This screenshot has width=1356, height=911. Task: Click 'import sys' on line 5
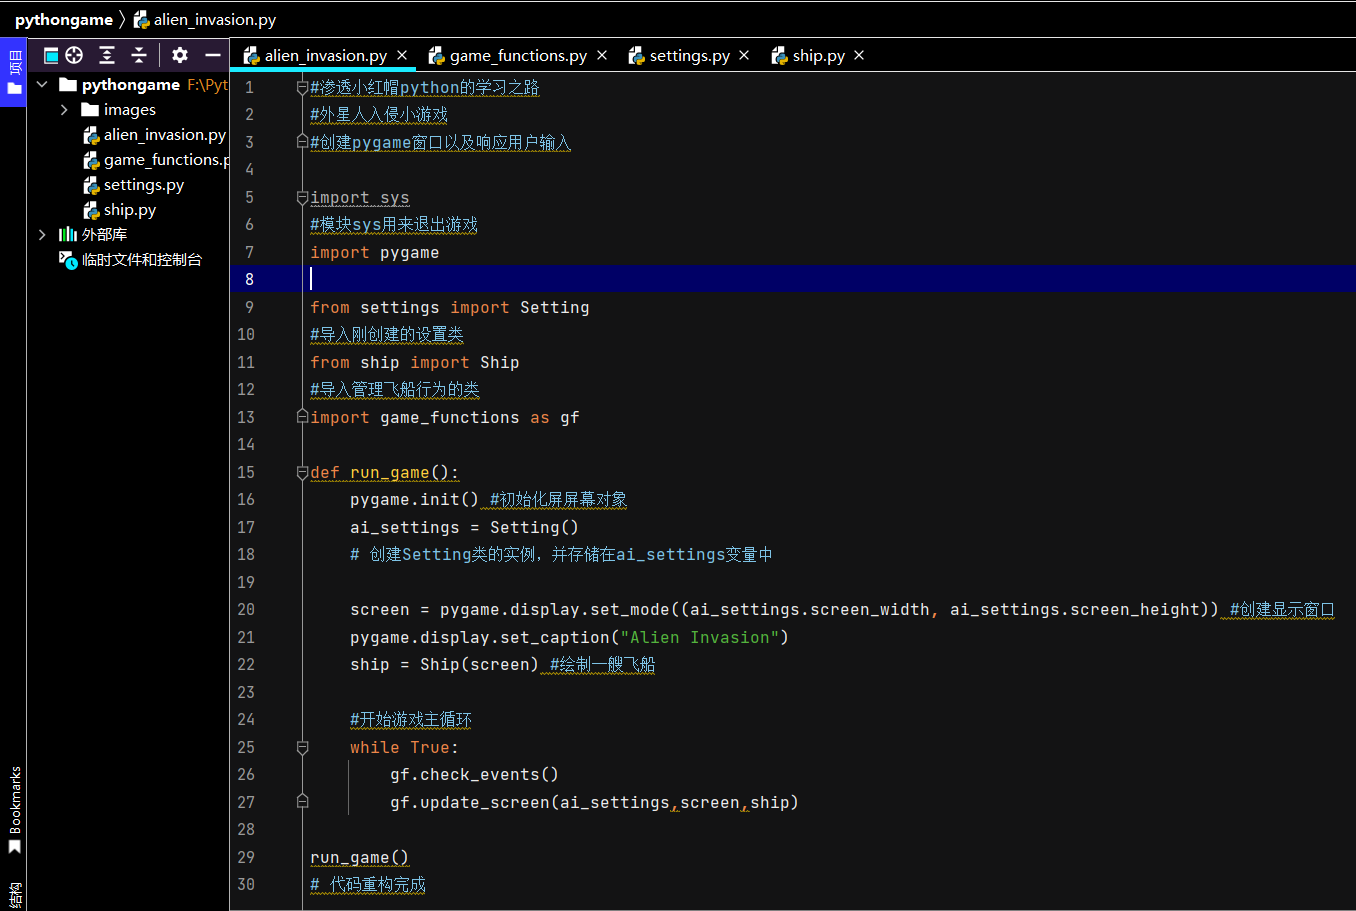[360, 198]
